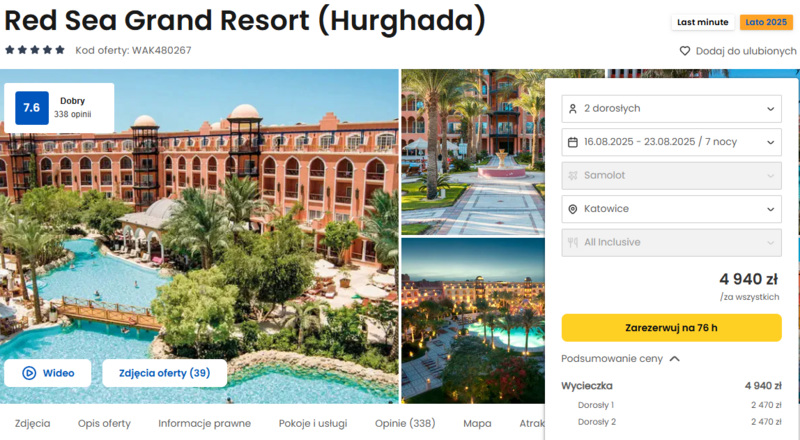Switch to the Opis oferty tab
Screen dimensions: 800x440
104,423
